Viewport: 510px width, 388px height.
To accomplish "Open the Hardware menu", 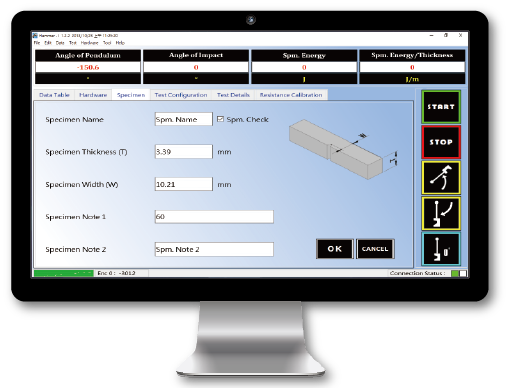I will pos(89,43).
